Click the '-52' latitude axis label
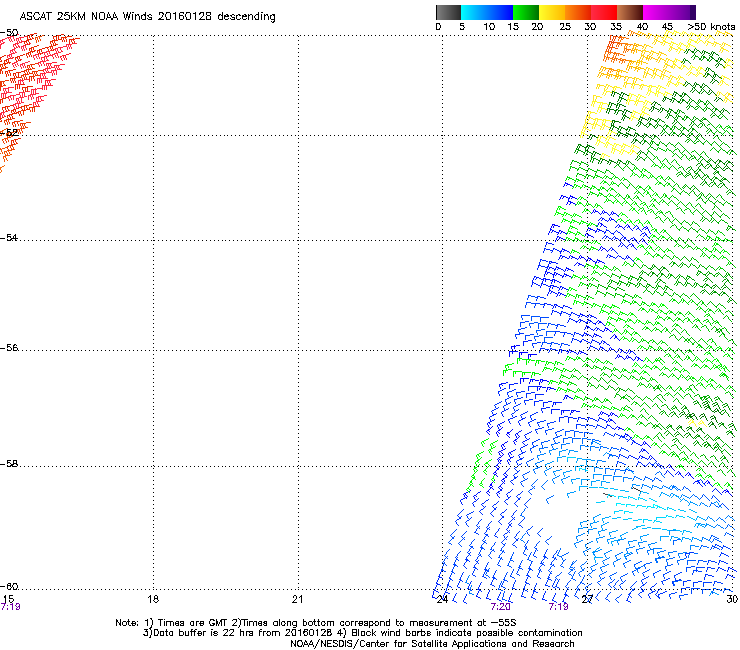740x650 pixels. pyautogui.click(x=9, y=133)
